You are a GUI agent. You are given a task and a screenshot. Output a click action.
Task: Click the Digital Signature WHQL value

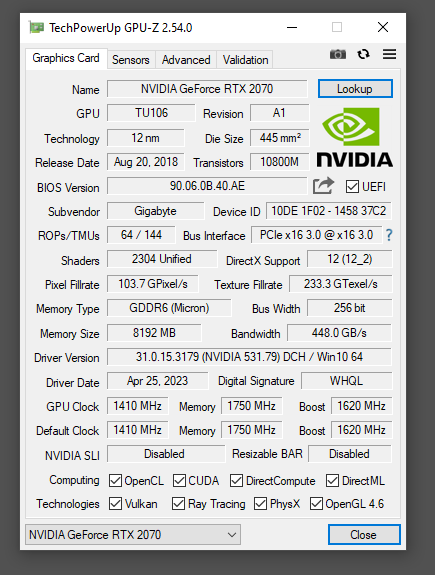pyautogui.click(x=347, y=381)
